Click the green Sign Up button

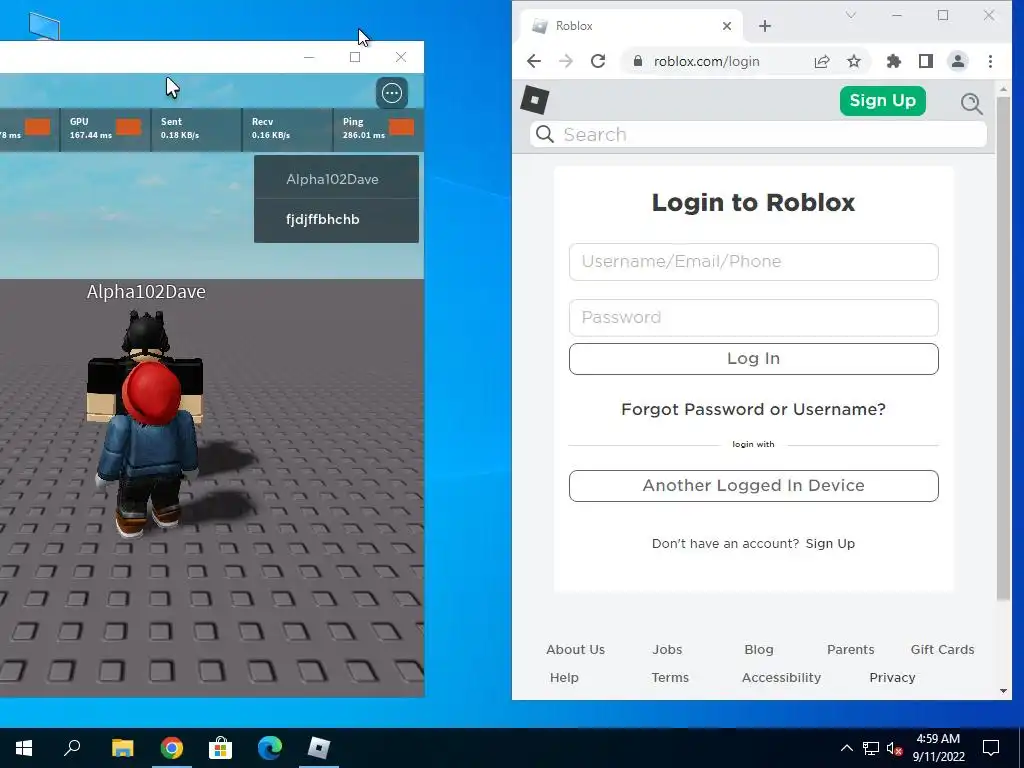tap(882, 101)
